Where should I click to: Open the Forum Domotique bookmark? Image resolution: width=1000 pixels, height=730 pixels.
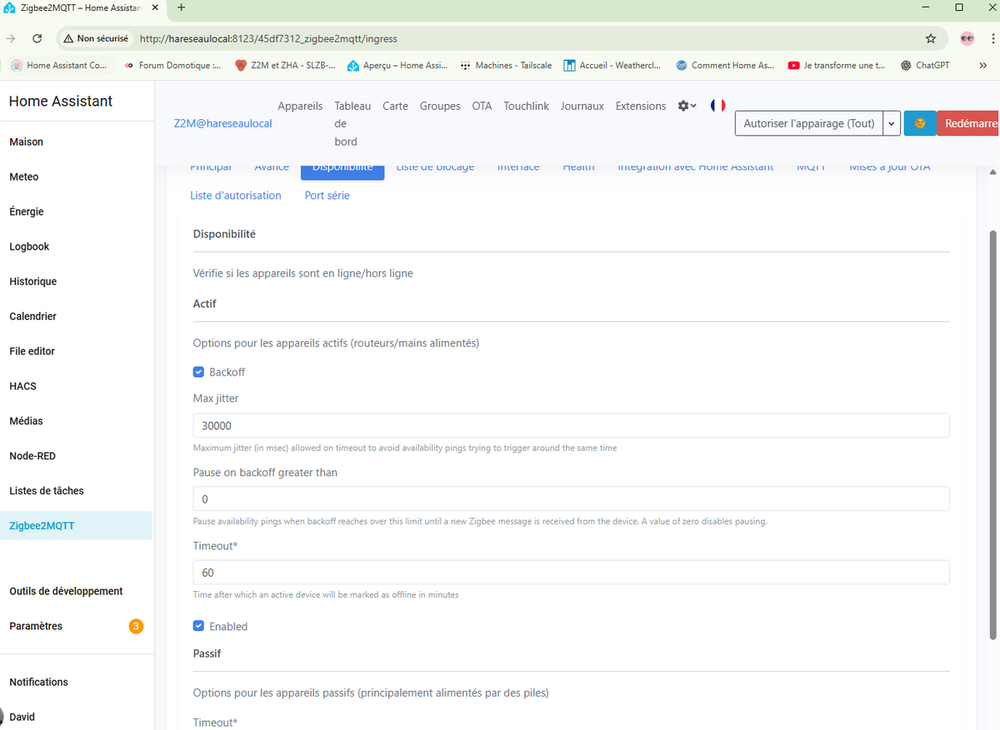[172, 65]
